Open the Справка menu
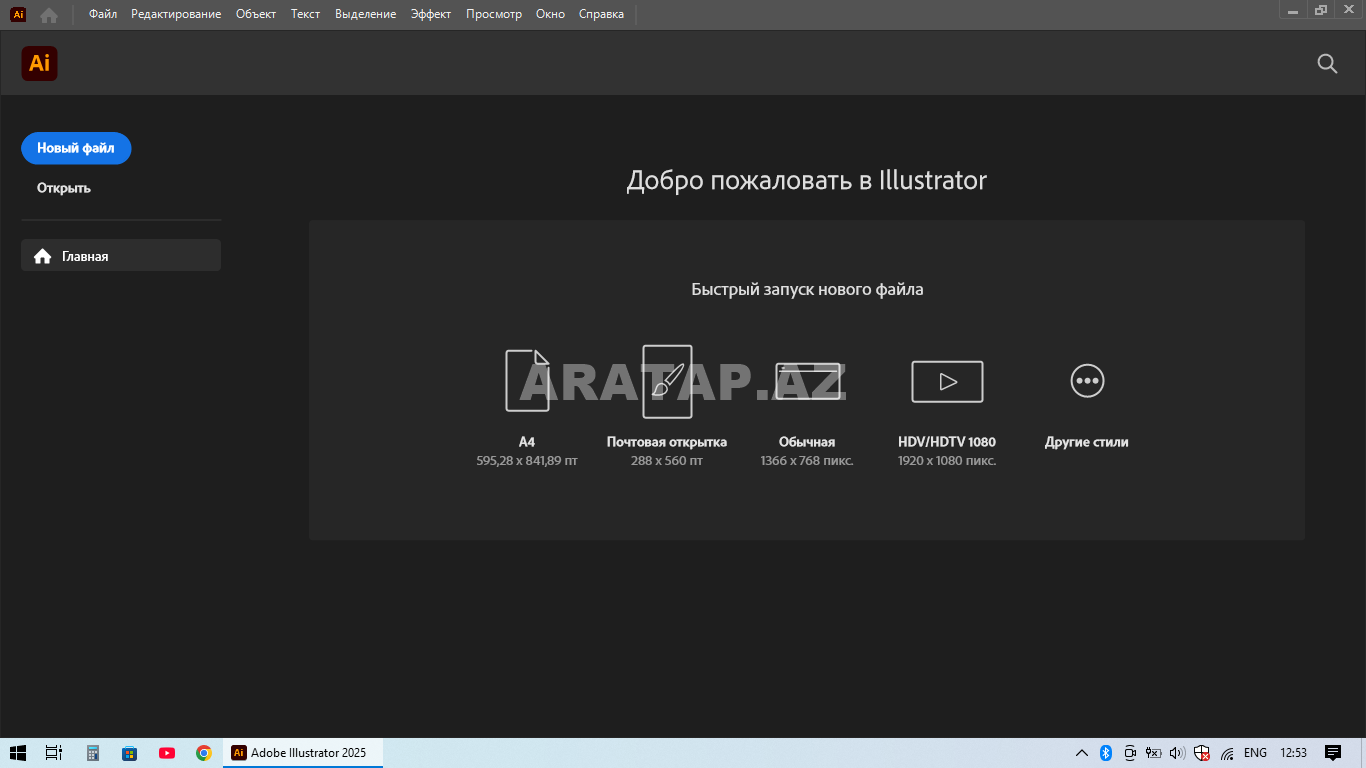 point(601,14)
